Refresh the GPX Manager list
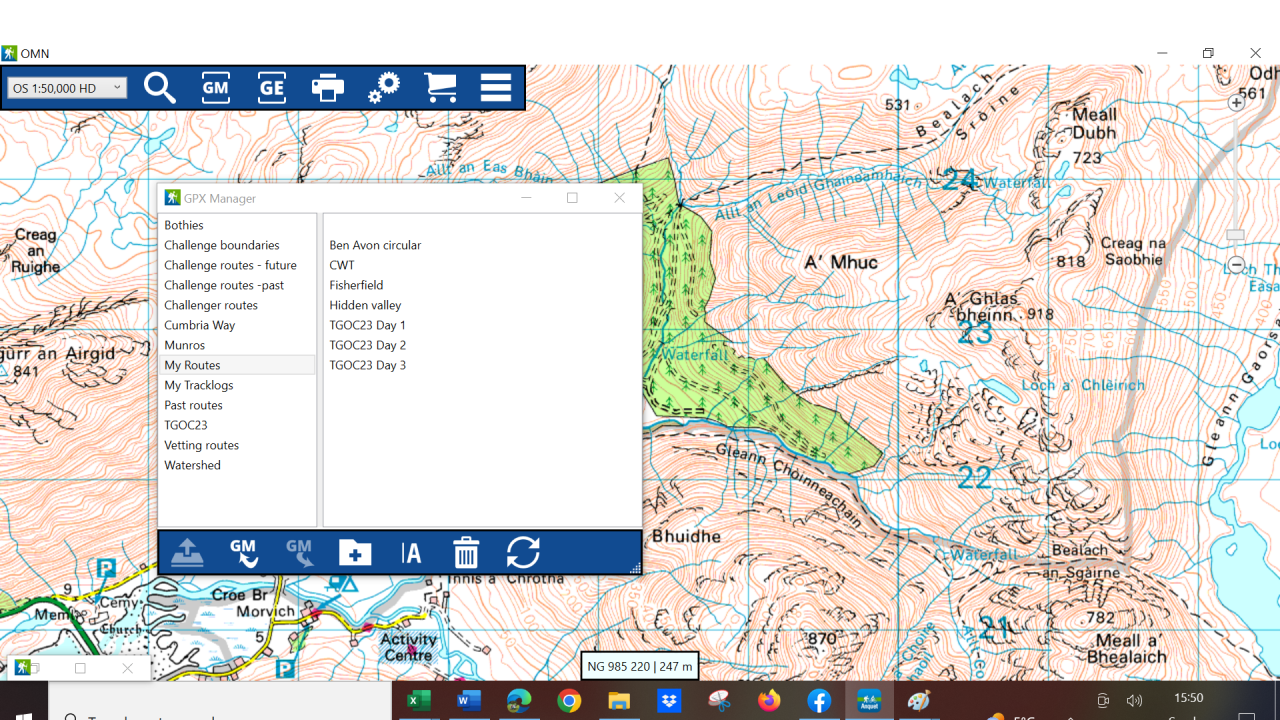 click(523, 552)
